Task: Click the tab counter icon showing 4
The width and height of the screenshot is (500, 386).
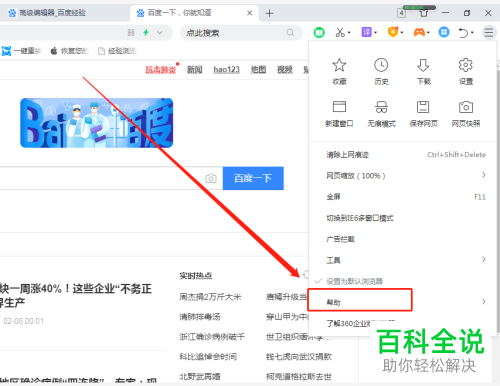Action: pyautogui.click(x=401, y=13)
